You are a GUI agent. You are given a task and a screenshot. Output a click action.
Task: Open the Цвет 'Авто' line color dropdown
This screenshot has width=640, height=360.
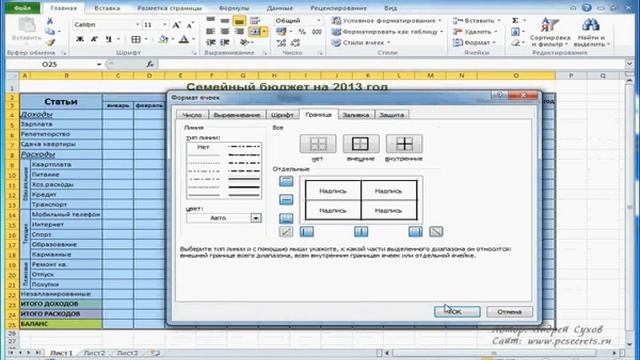[x=256, y=218]
